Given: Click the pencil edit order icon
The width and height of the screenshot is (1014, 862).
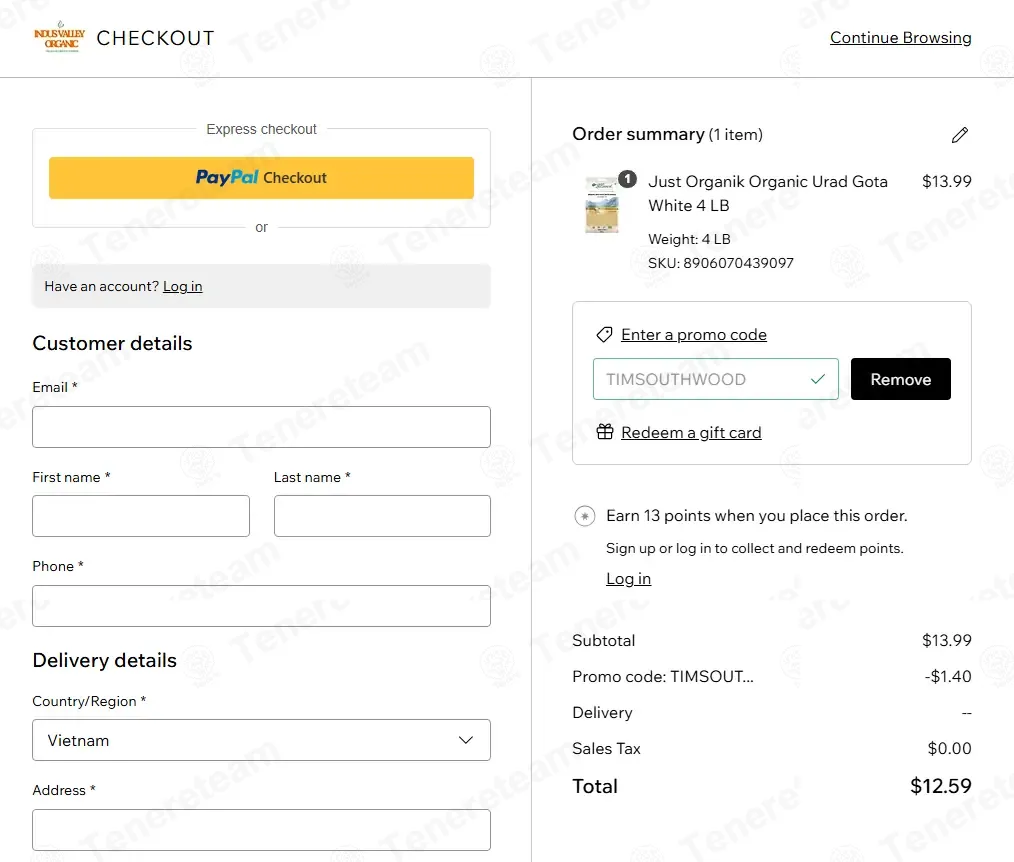Looking at the screenshot, I should (x=960, y=135).
